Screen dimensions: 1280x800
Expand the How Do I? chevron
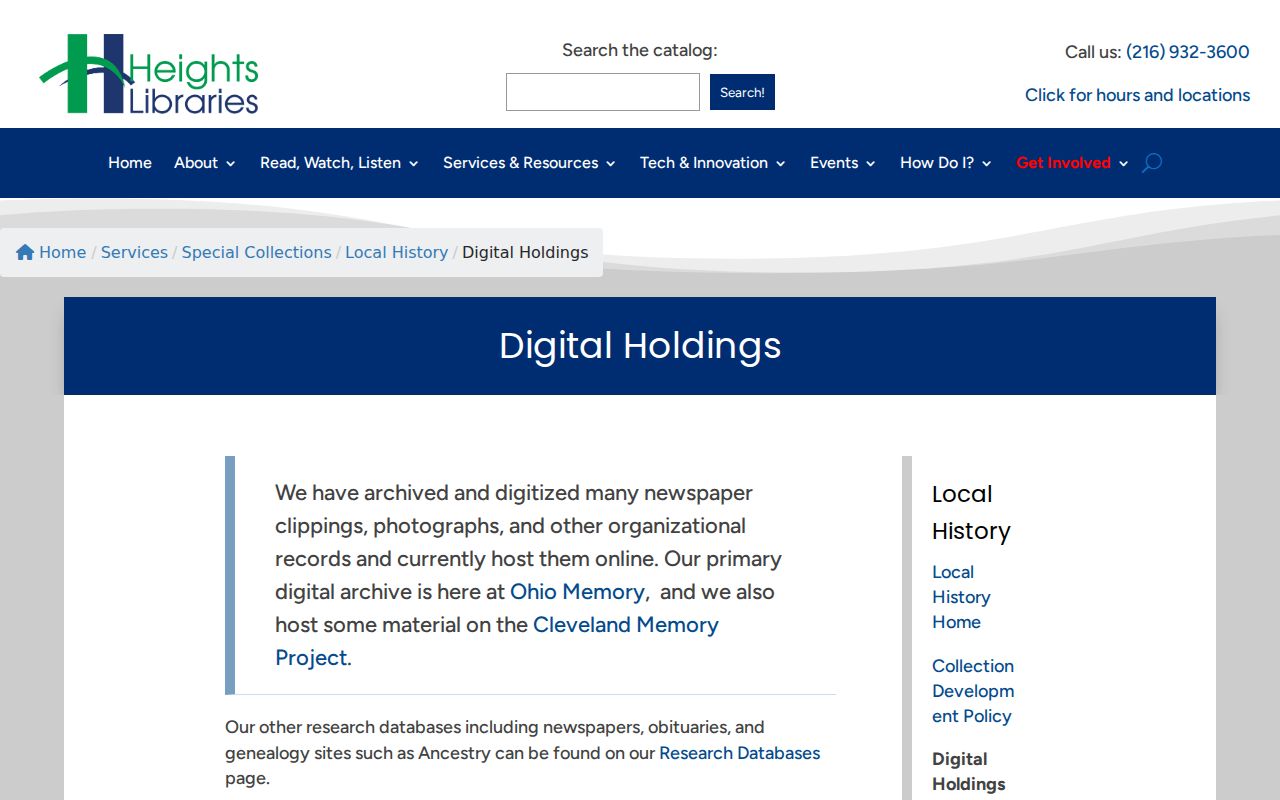coord(987,164)
